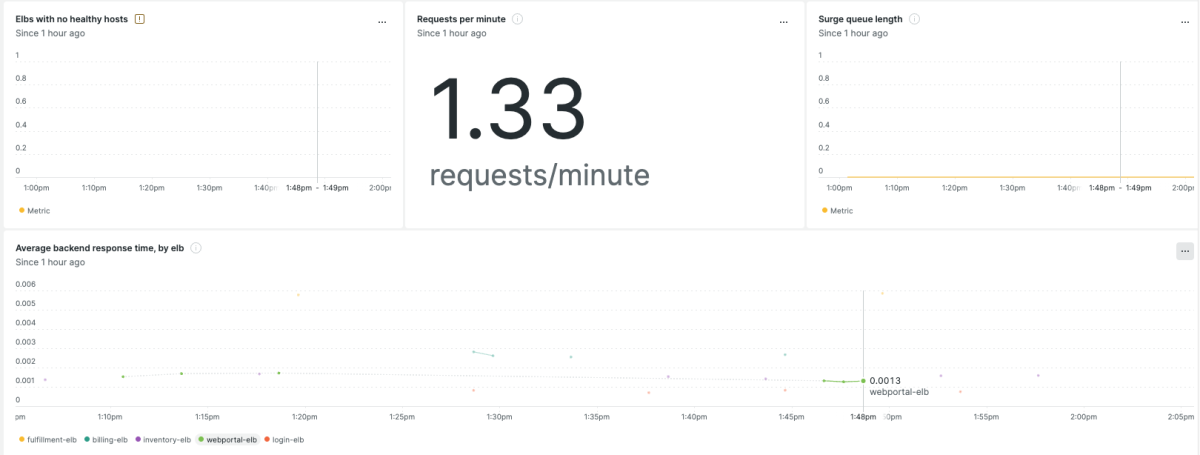
Task: Open ellipsis menu on Average backend response time chart
Action: 1184,251
